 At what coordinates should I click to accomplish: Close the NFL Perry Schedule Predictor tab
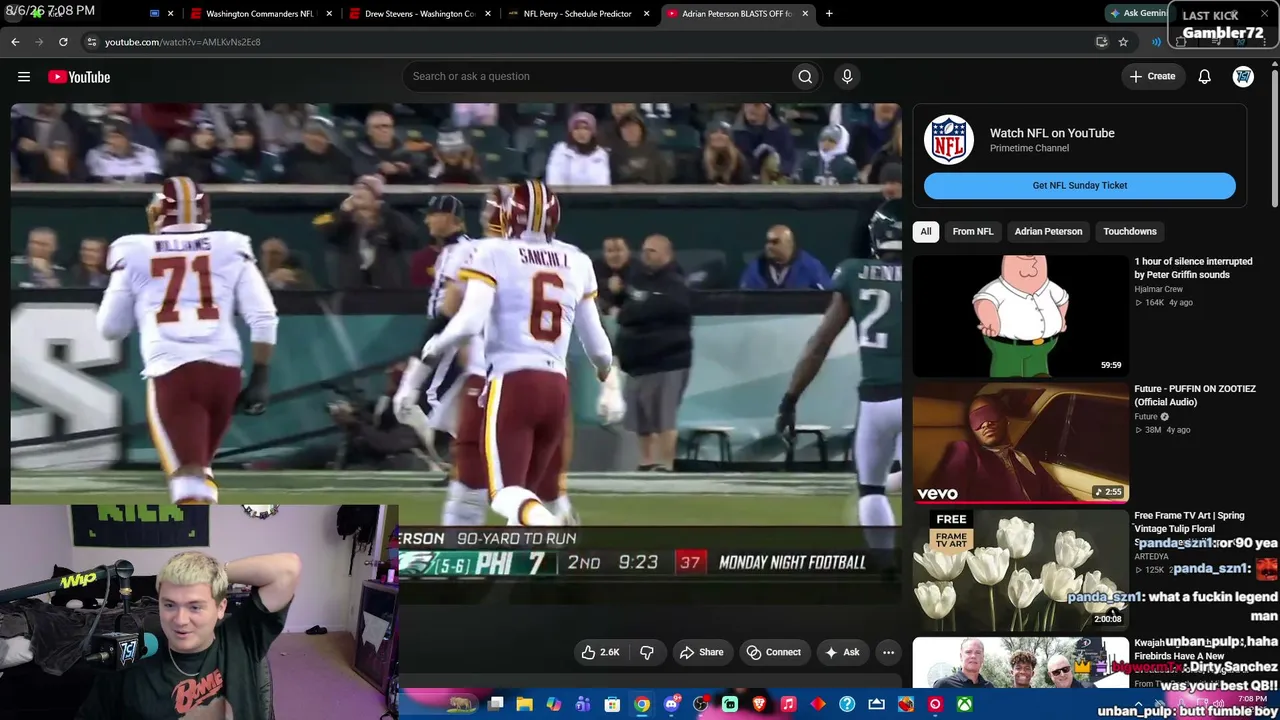pos(647,14)
